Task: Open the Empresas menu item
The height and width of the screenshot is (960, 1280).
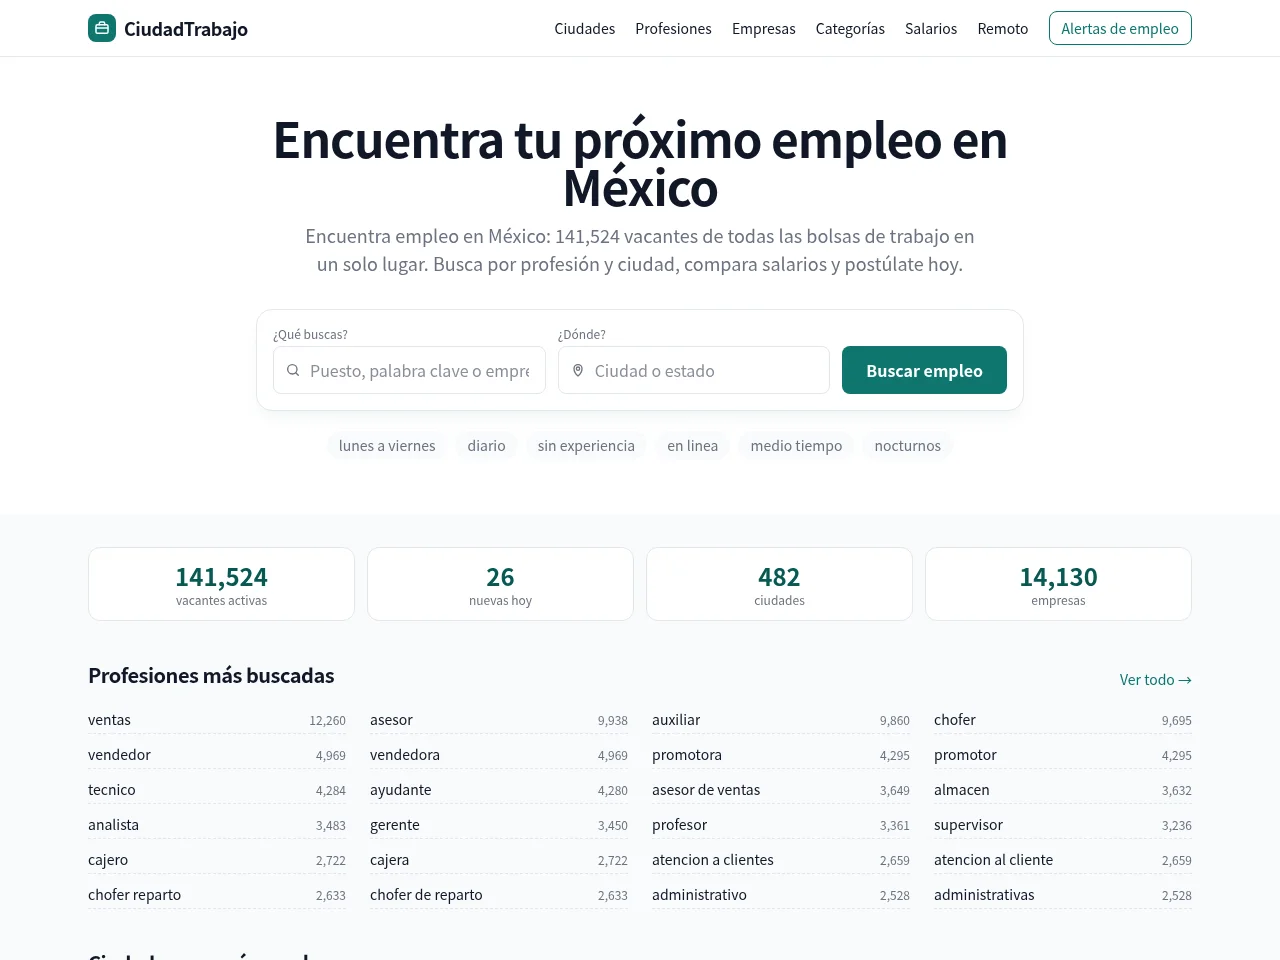Action: pos(764,28)
